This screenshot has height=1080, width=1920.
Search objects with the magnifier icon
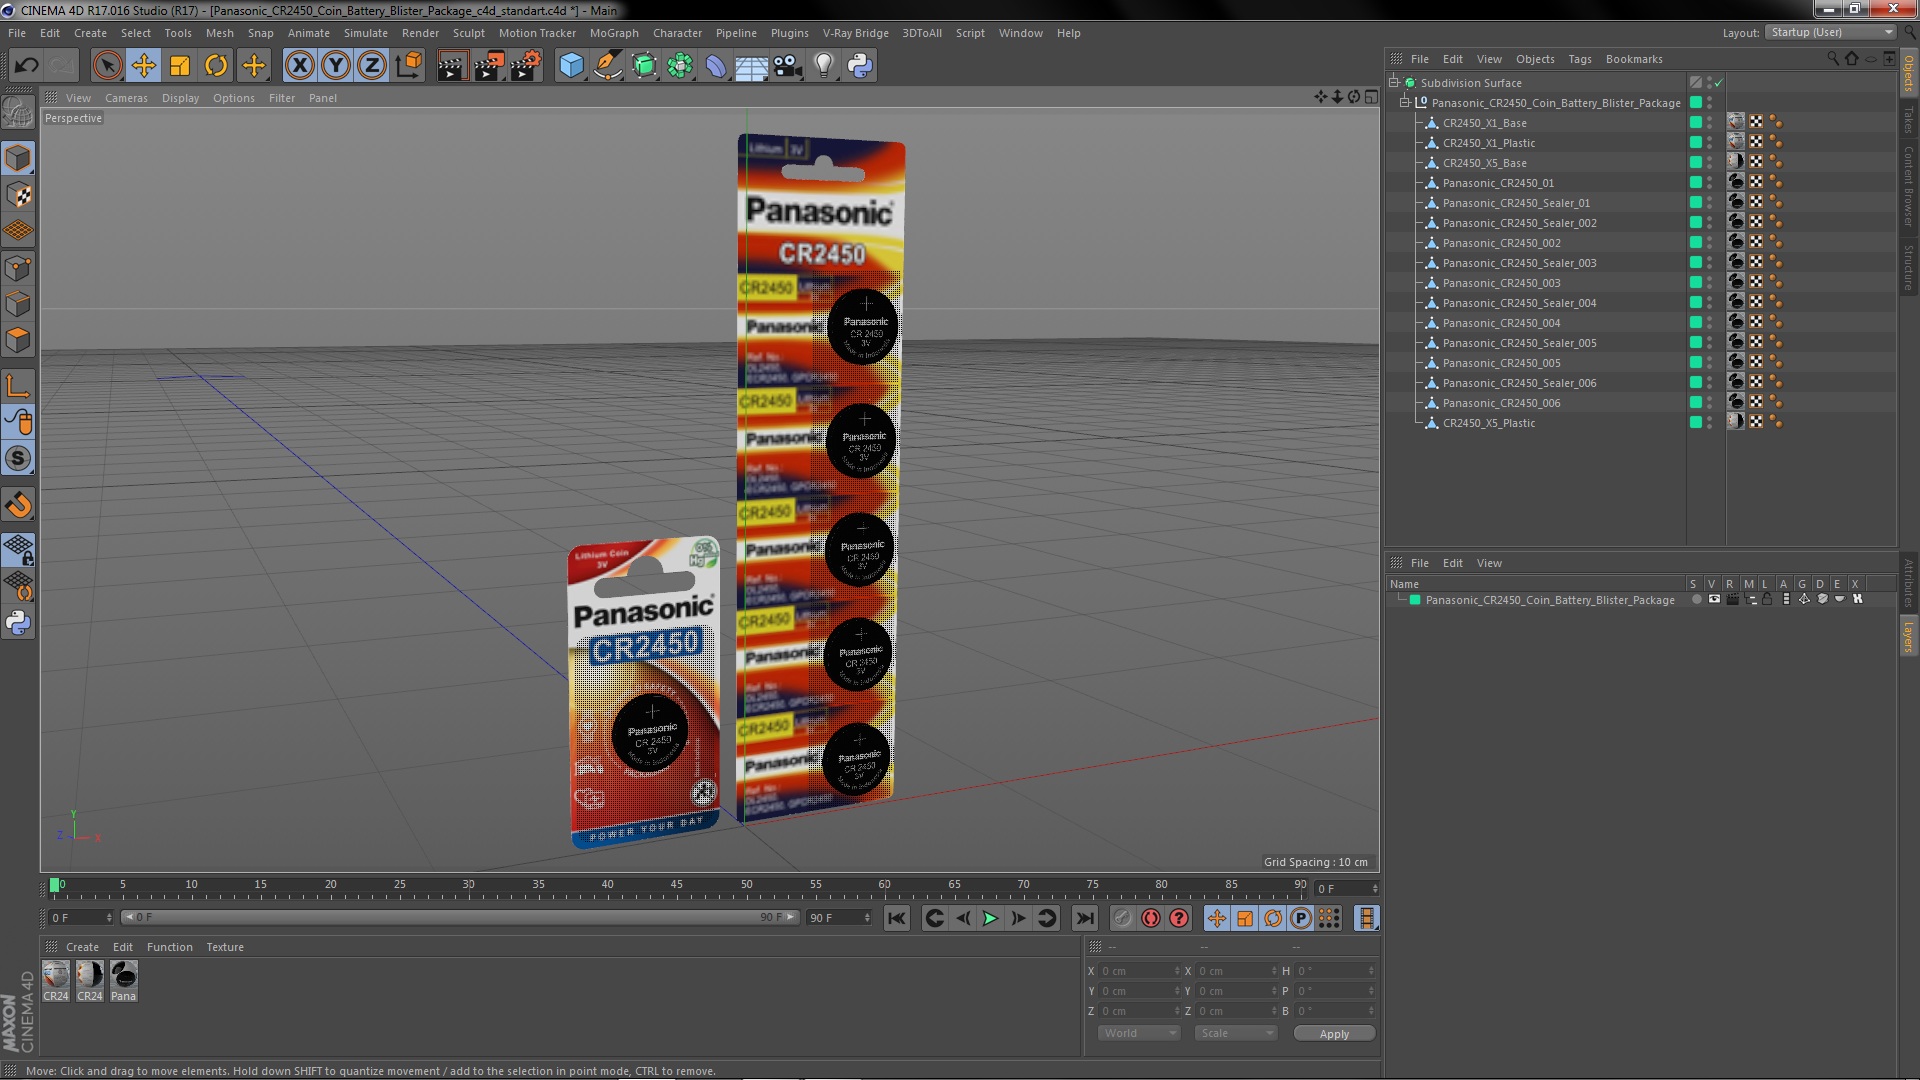[x=1832, y=59]
